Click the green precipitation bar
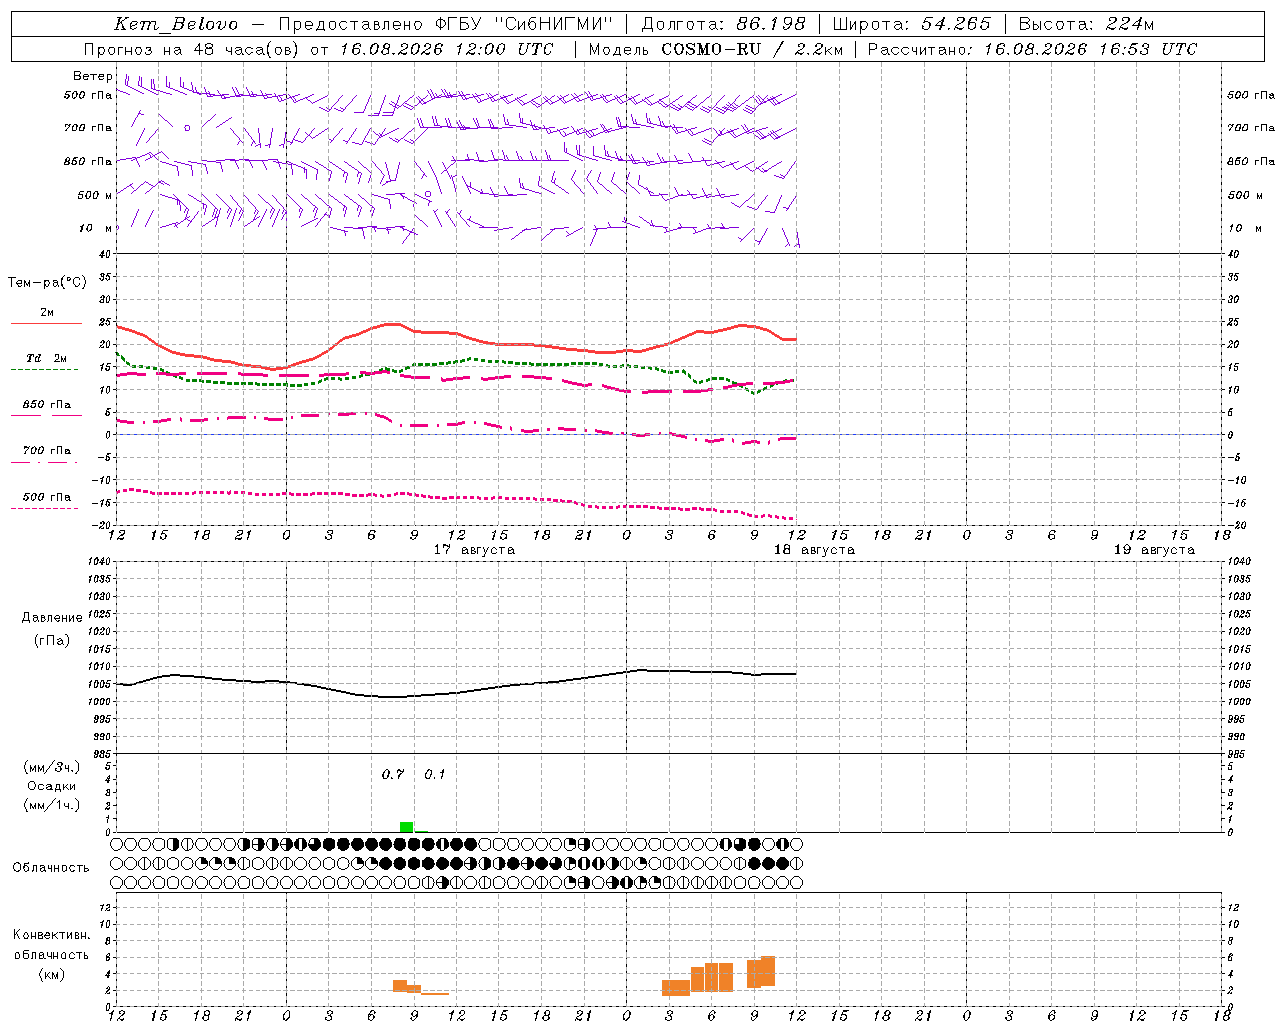This screenshot has height=1024, width=1280. click(406, 827)
